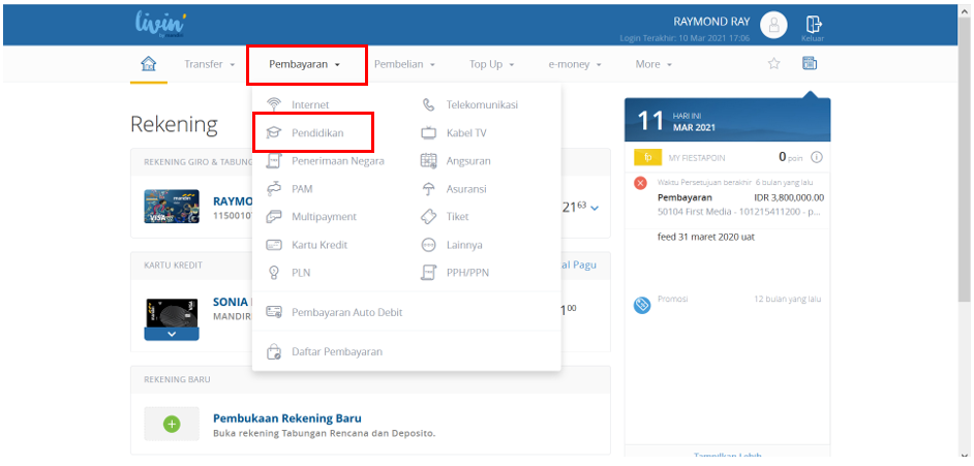Click the Multipayment icon
This screenshot has height=466, width=974.
[274, 216]
